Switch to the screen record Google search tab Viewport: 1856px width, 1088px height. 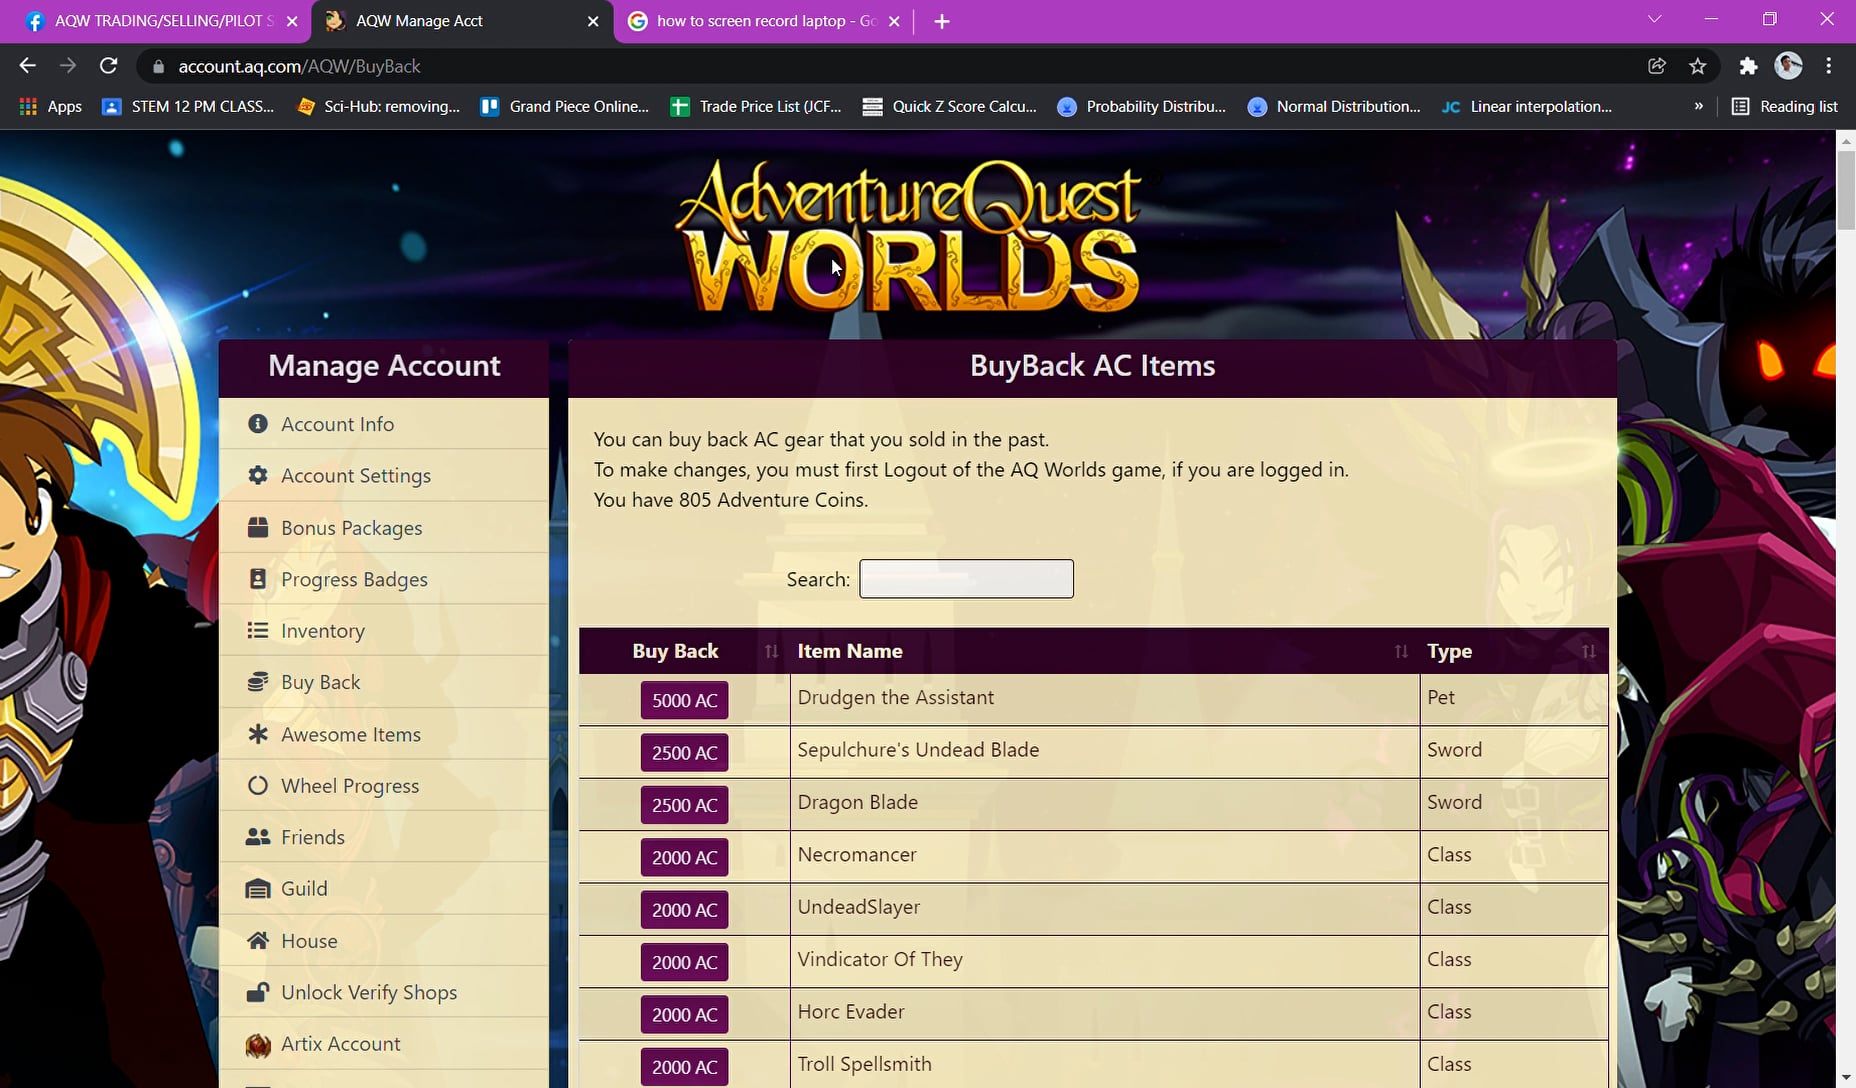[x=765, y=20]
